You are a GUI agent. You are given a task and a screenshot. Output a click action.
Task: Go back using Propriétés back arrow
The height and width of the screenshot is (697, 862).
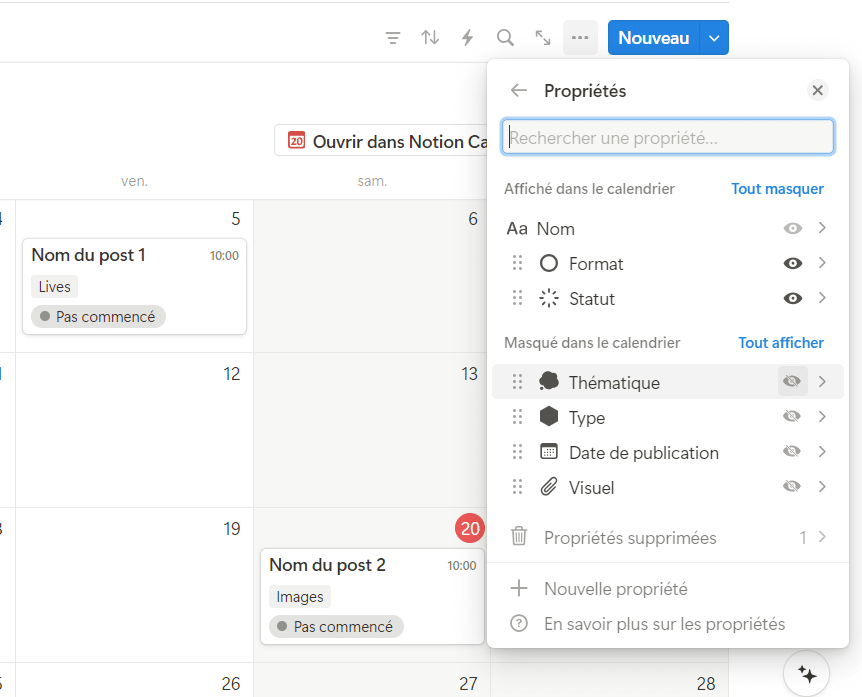(x=518, y=91)
